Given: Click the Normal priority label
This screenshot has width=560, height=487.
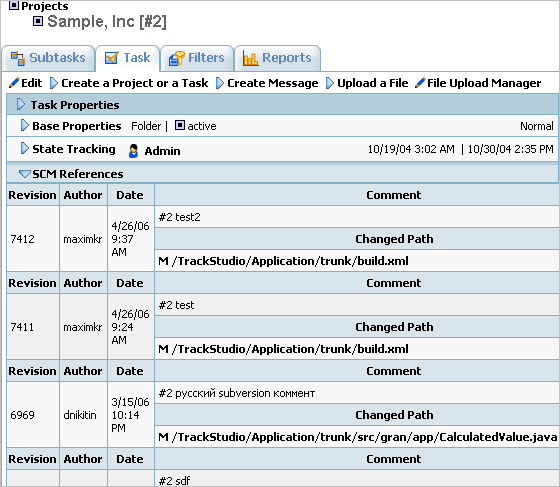Looking at the screenshot, I should coord(537,126).
